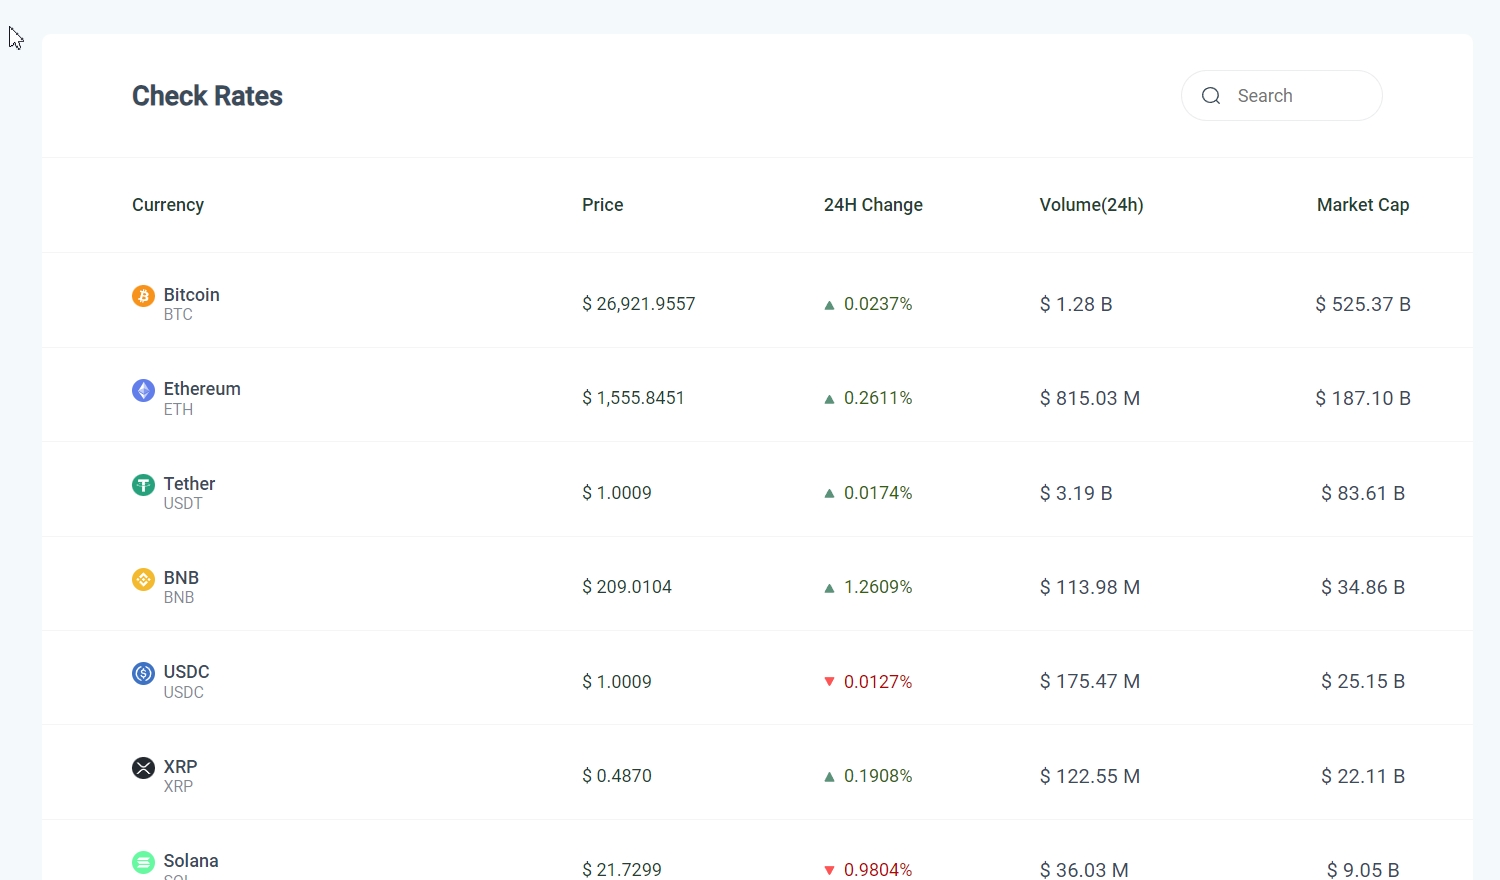The image size is (1500, 880).
Task: Open the Solana currency name
Action: click(x=191, y=861)
